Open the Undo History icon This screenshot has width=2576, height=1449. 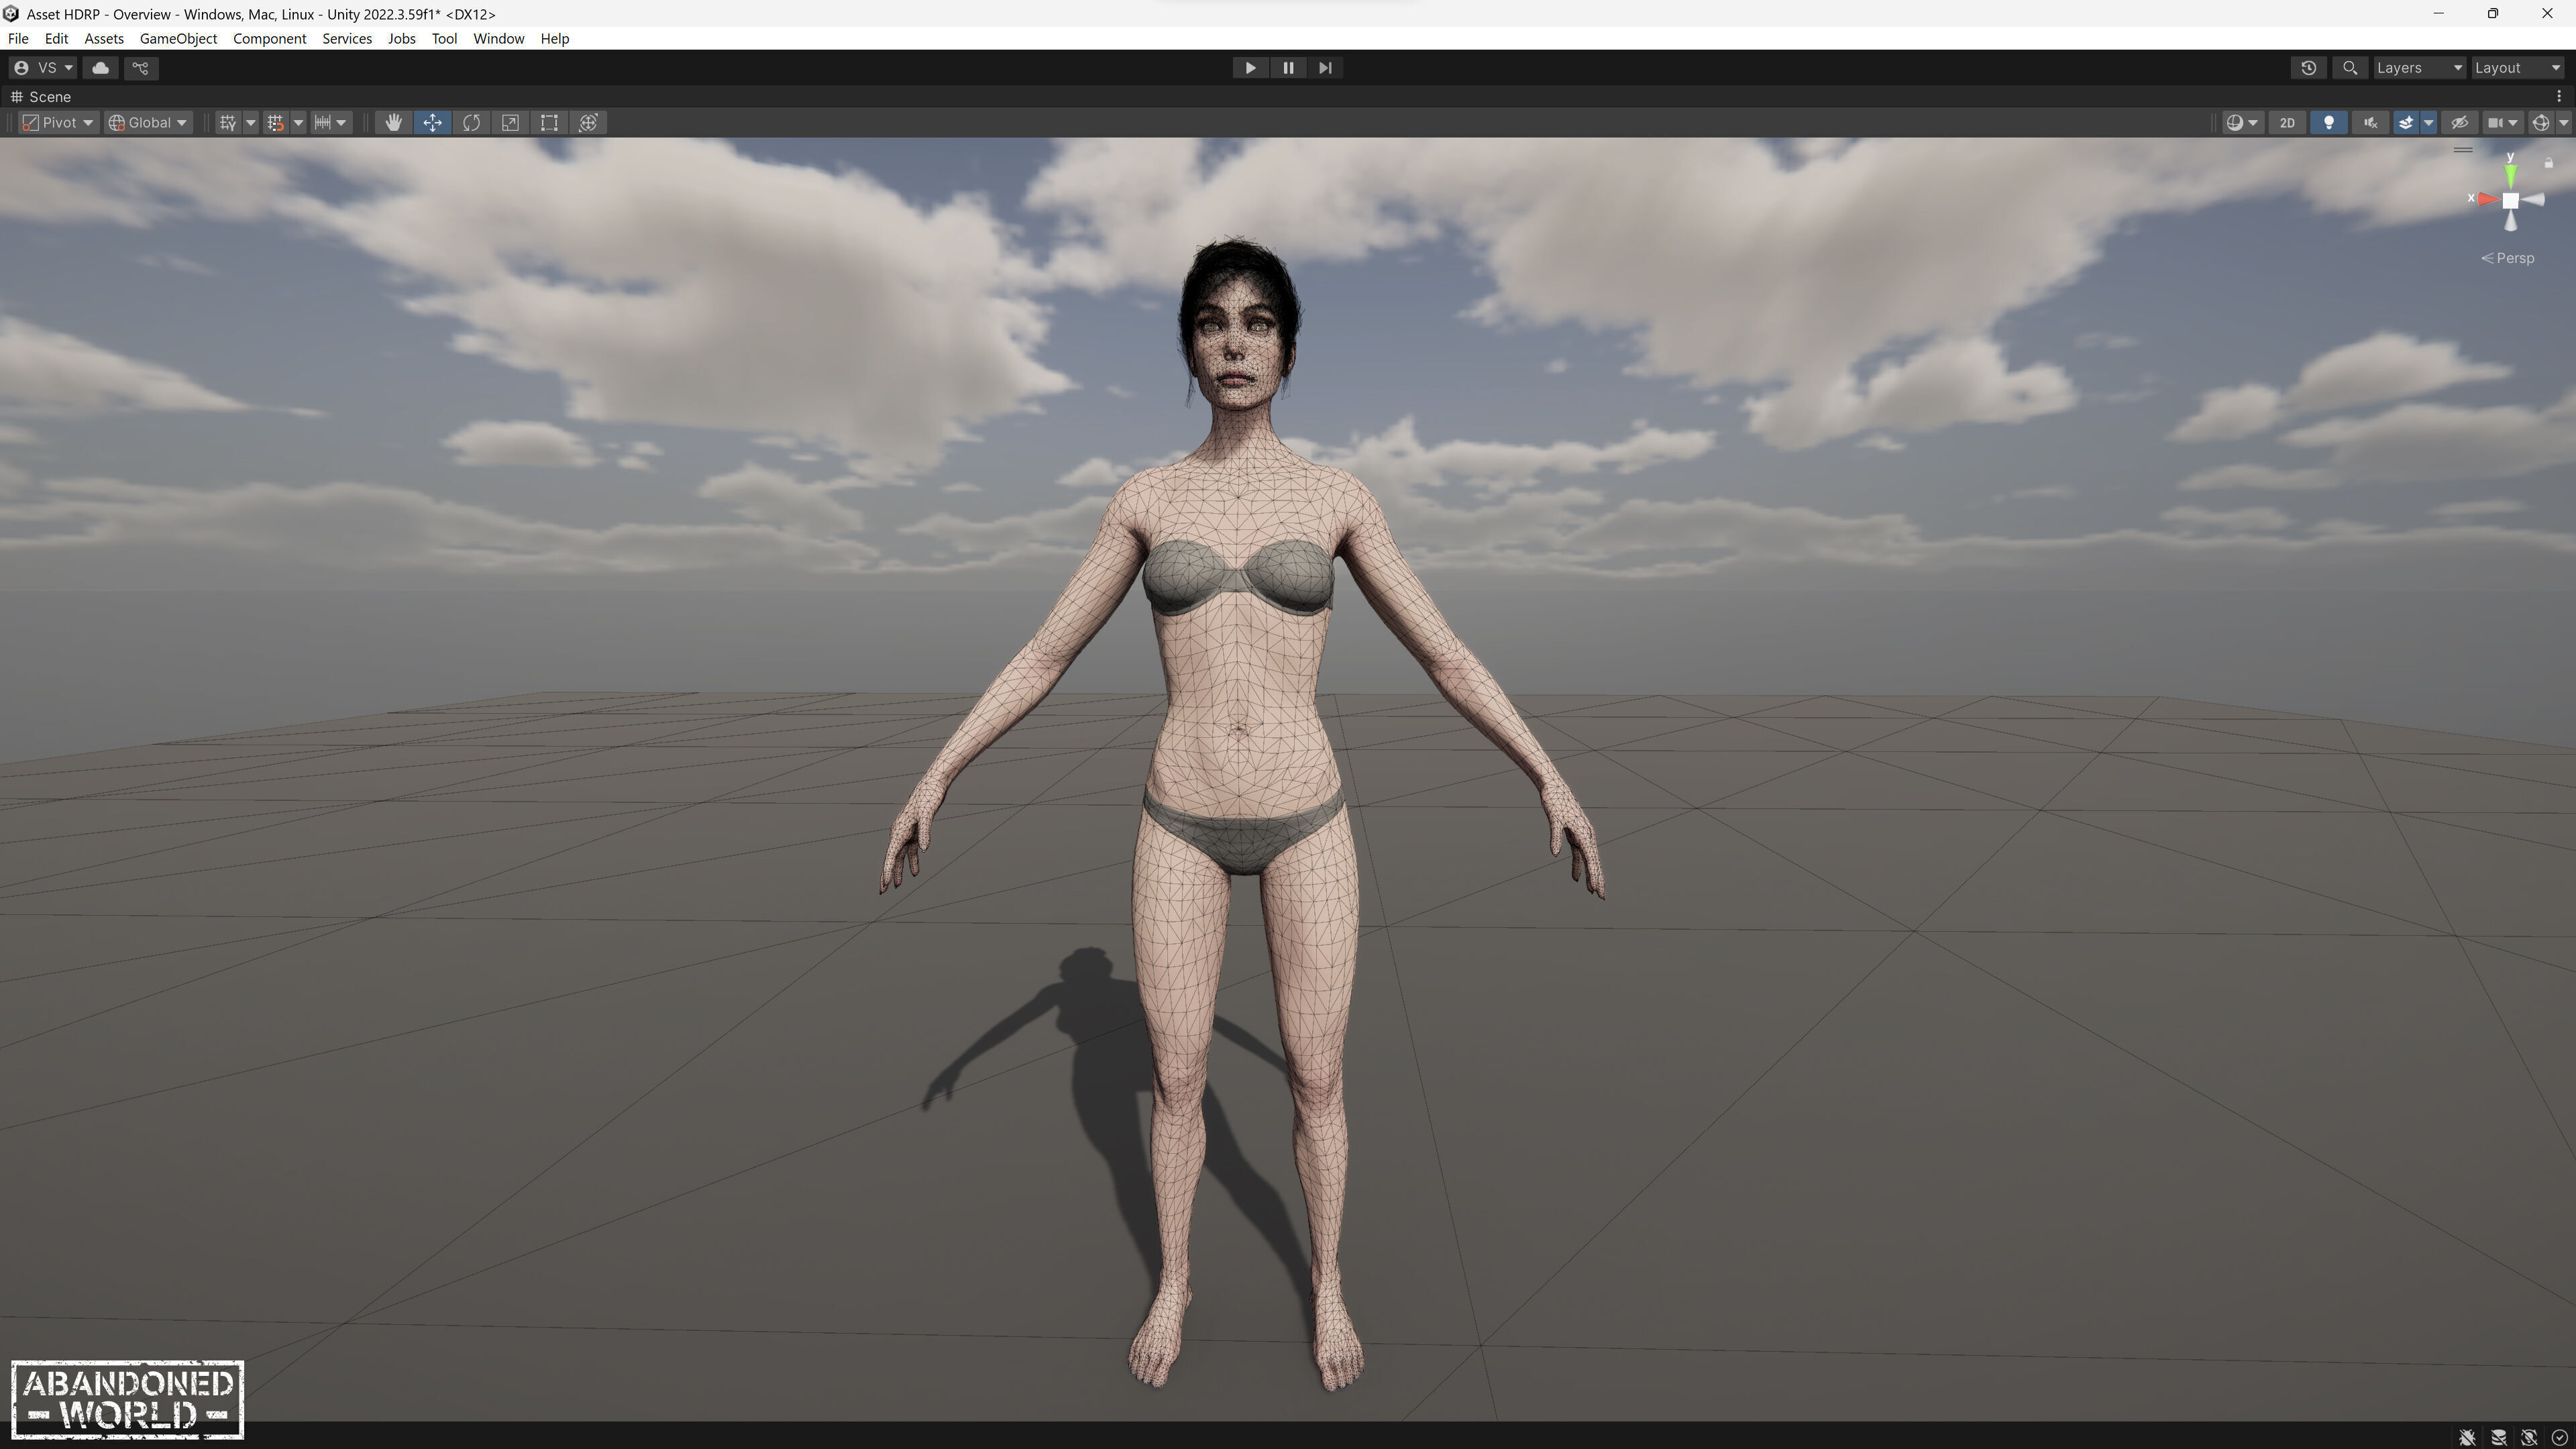pos(2308,67)
